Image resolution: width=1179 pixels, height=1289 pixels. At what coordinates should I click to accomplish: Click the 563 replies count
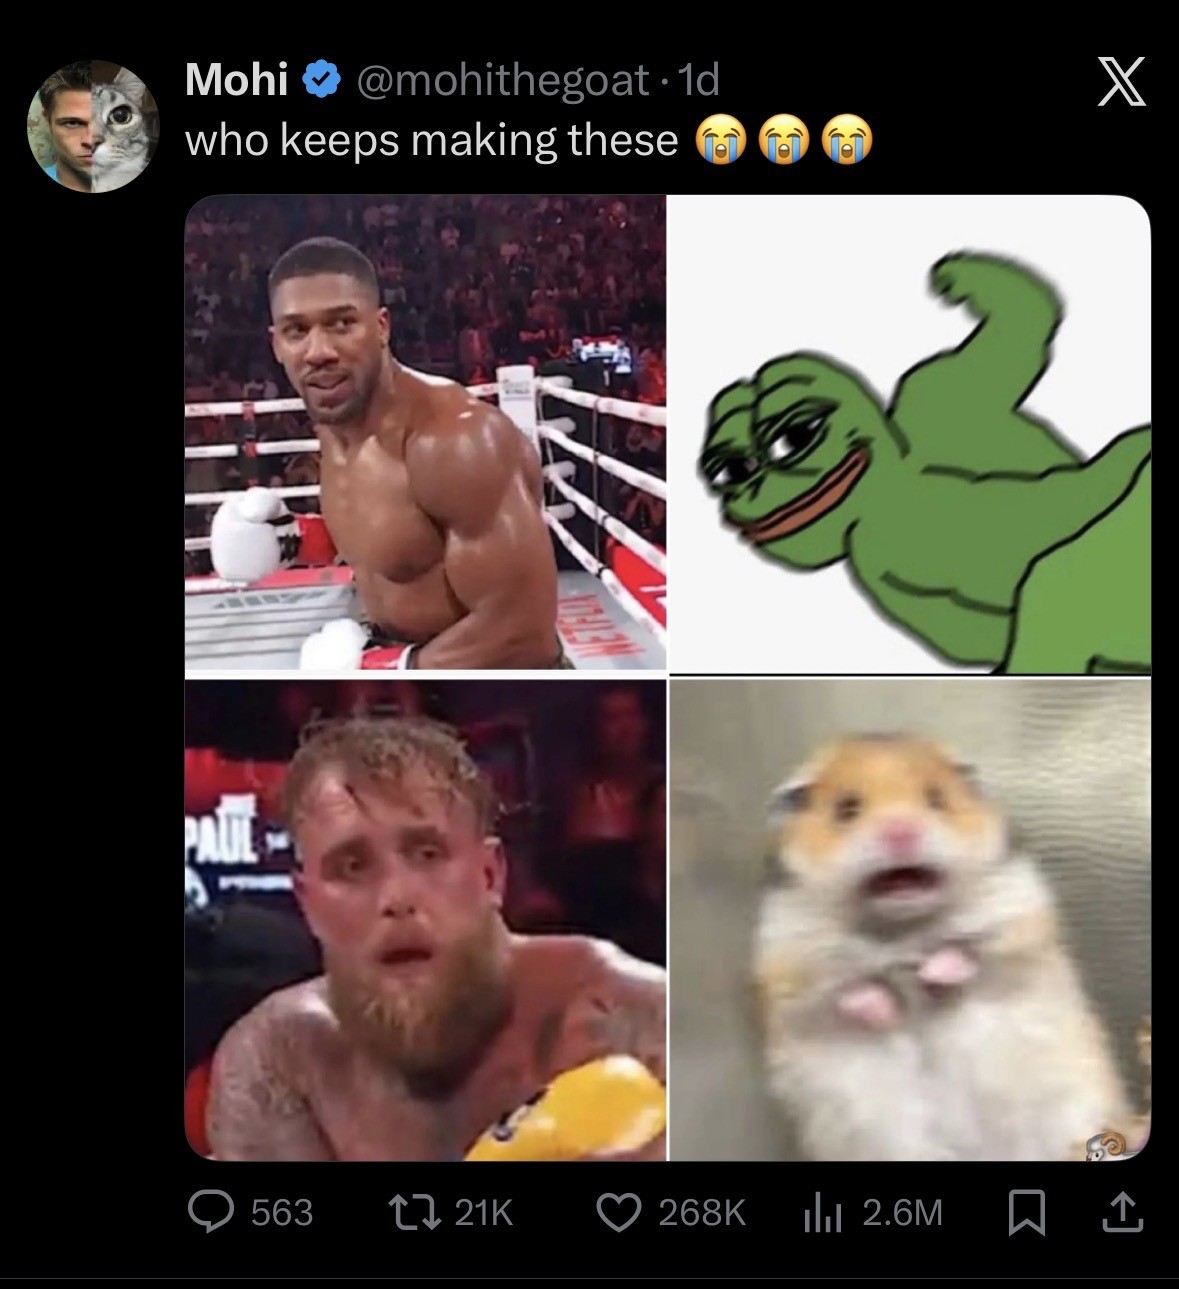click(x=282, y=1213)
